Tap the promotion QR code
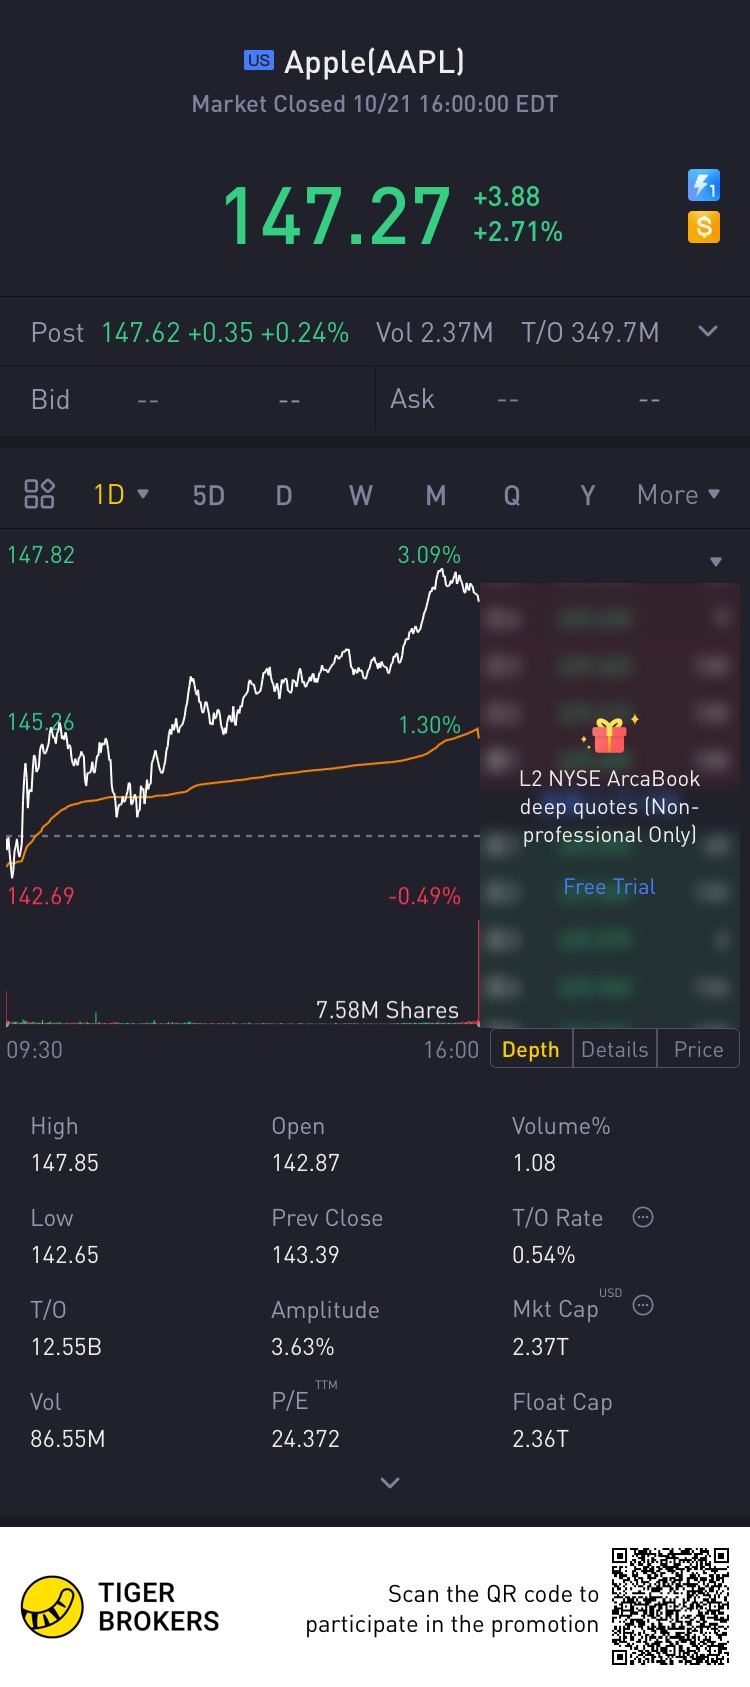Image resolution: width=750 pixels, height=1687 pixels. [x=670, y=1606]
